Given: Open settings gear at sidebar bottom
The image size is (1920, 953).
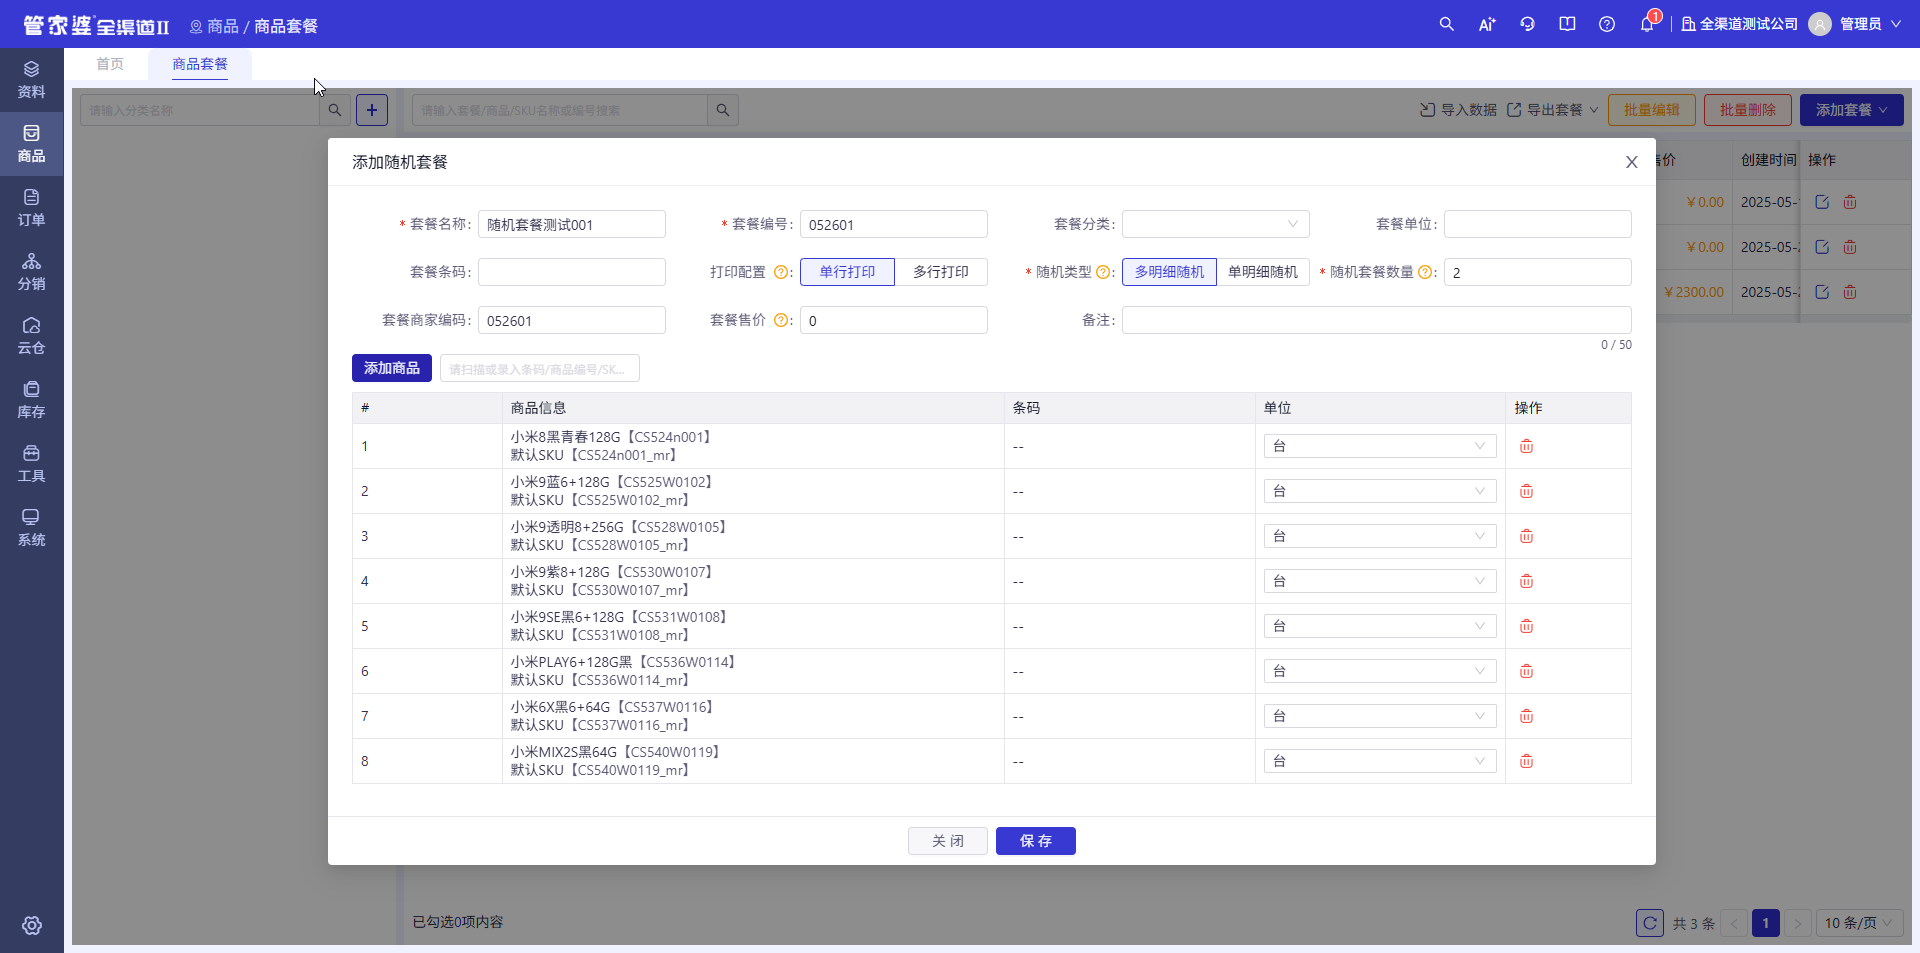Looking at the screenshot, I should coord(32,925).
